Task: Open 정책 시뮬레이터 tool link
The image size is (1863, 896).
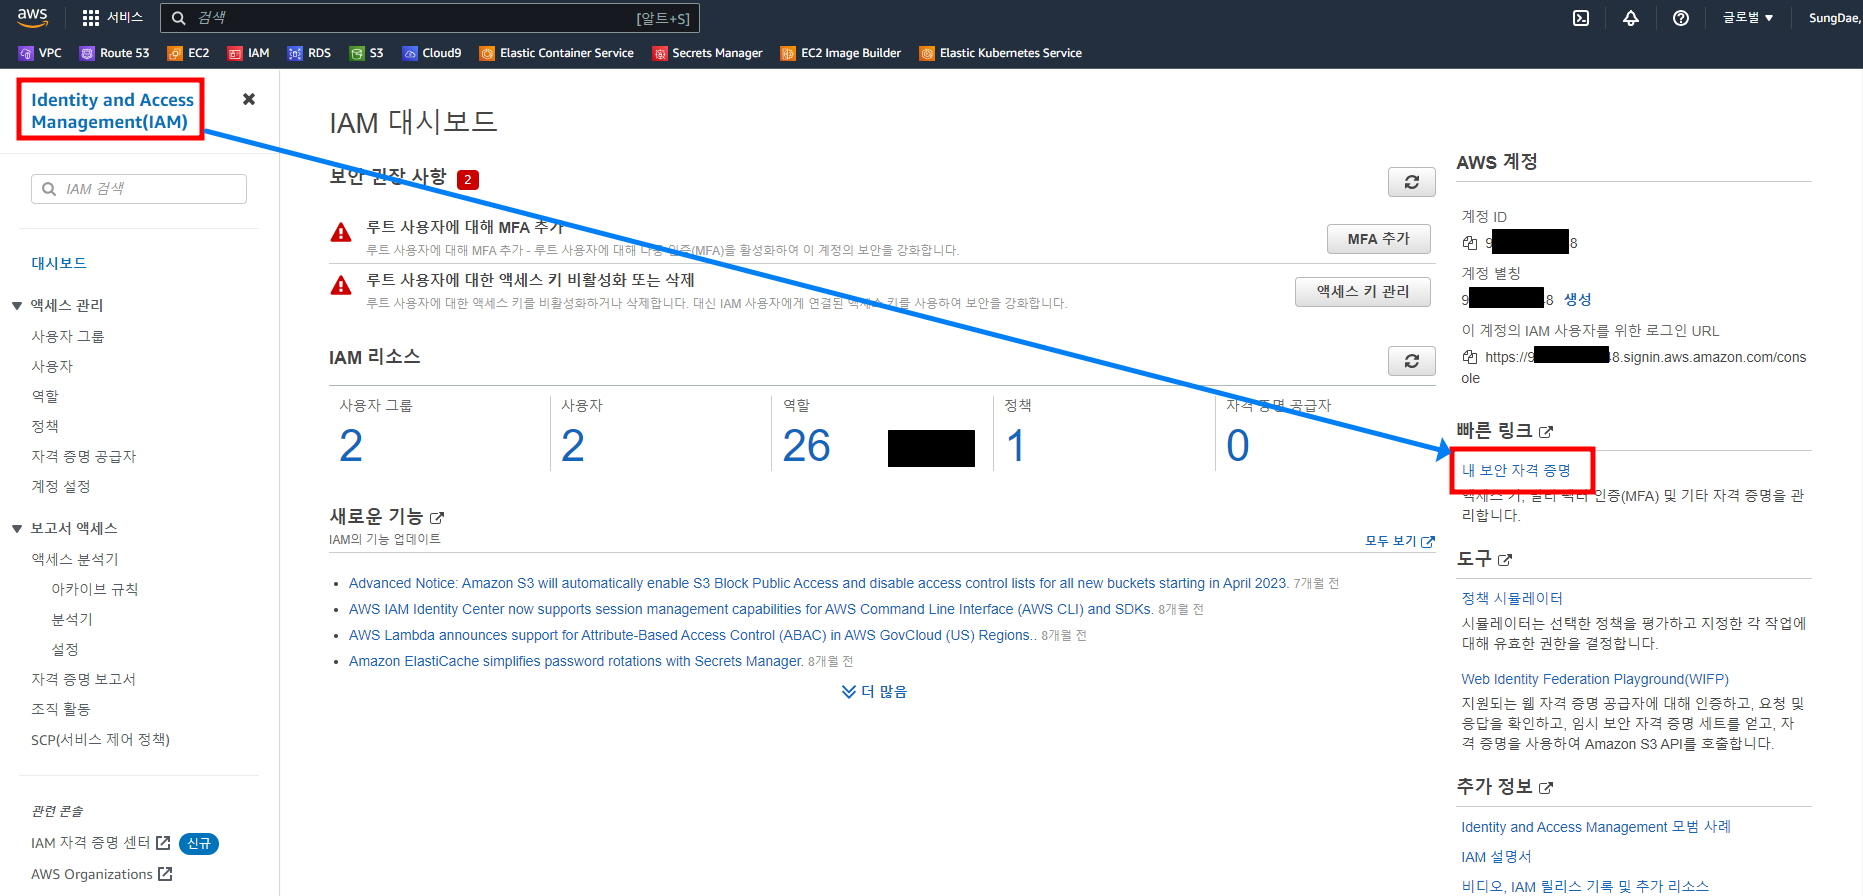Action: pyautogui.click(x=1512, y=598)
